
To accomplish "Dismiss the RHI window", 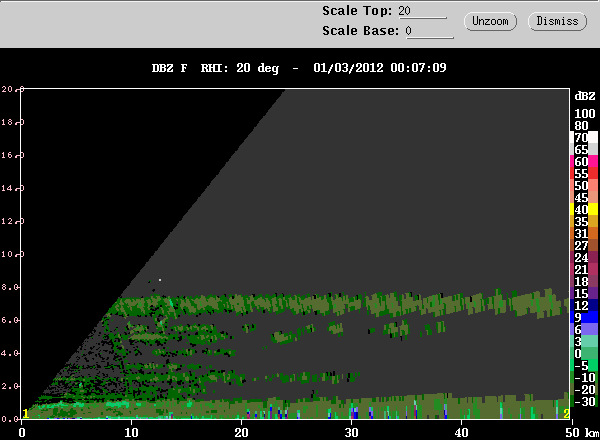I will click(557, 21).
